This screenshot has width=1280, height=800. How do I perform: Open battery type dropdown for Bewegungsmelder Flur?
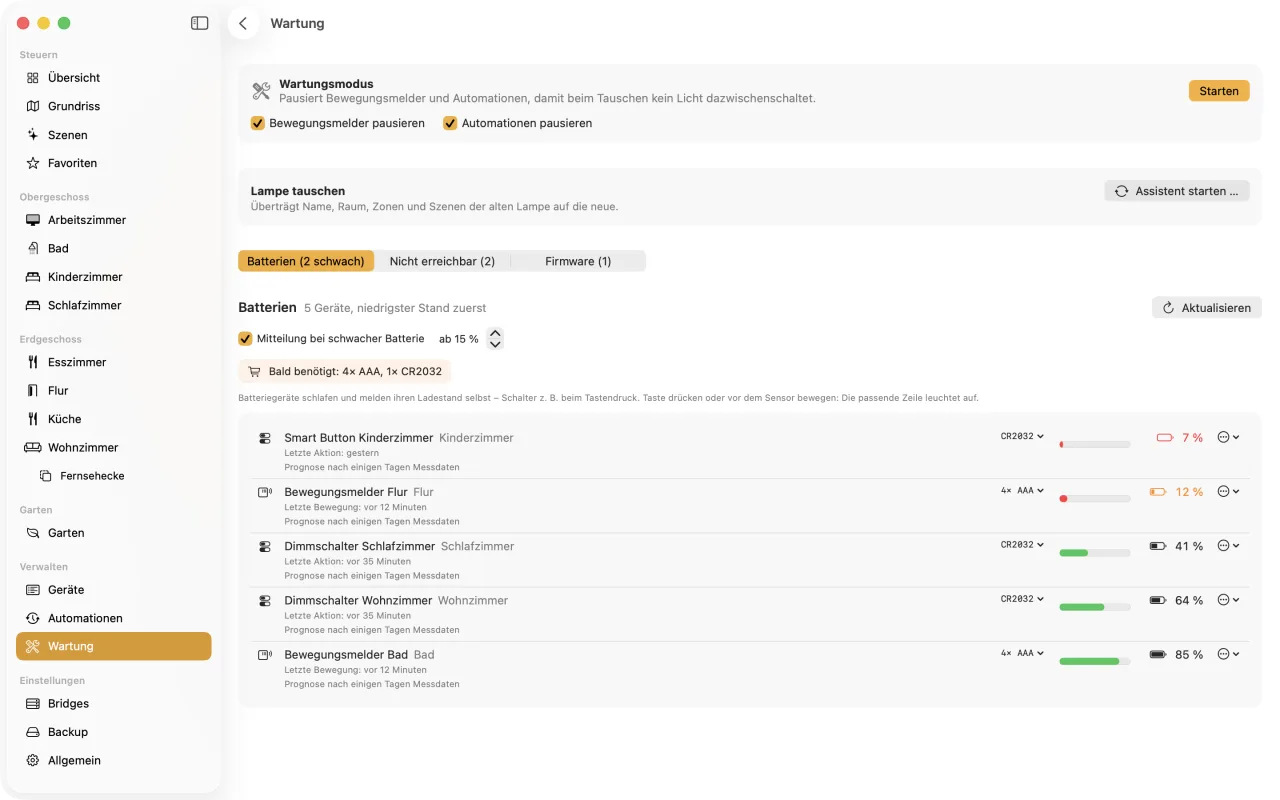pos(1022,490)
